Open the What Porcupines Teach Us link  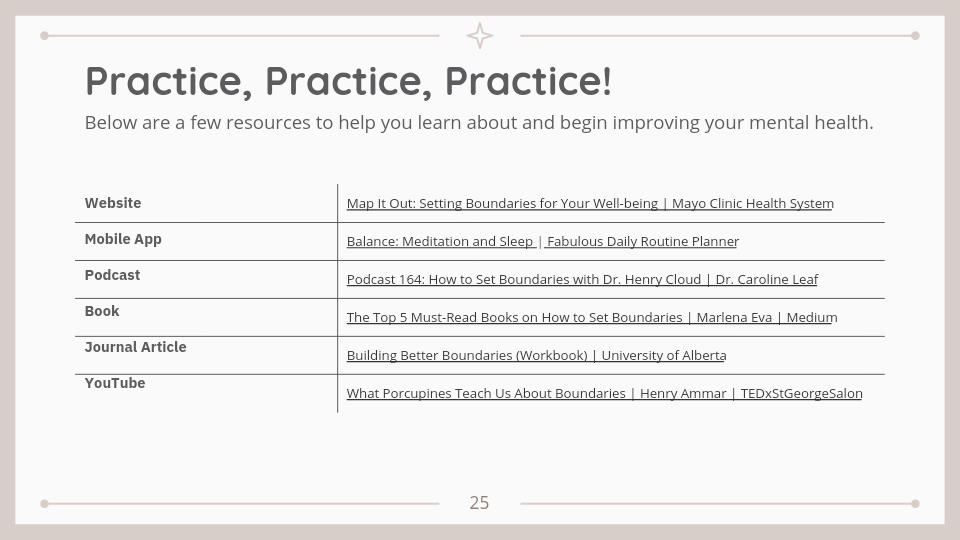pyautogui.click(x=604, y=393)
